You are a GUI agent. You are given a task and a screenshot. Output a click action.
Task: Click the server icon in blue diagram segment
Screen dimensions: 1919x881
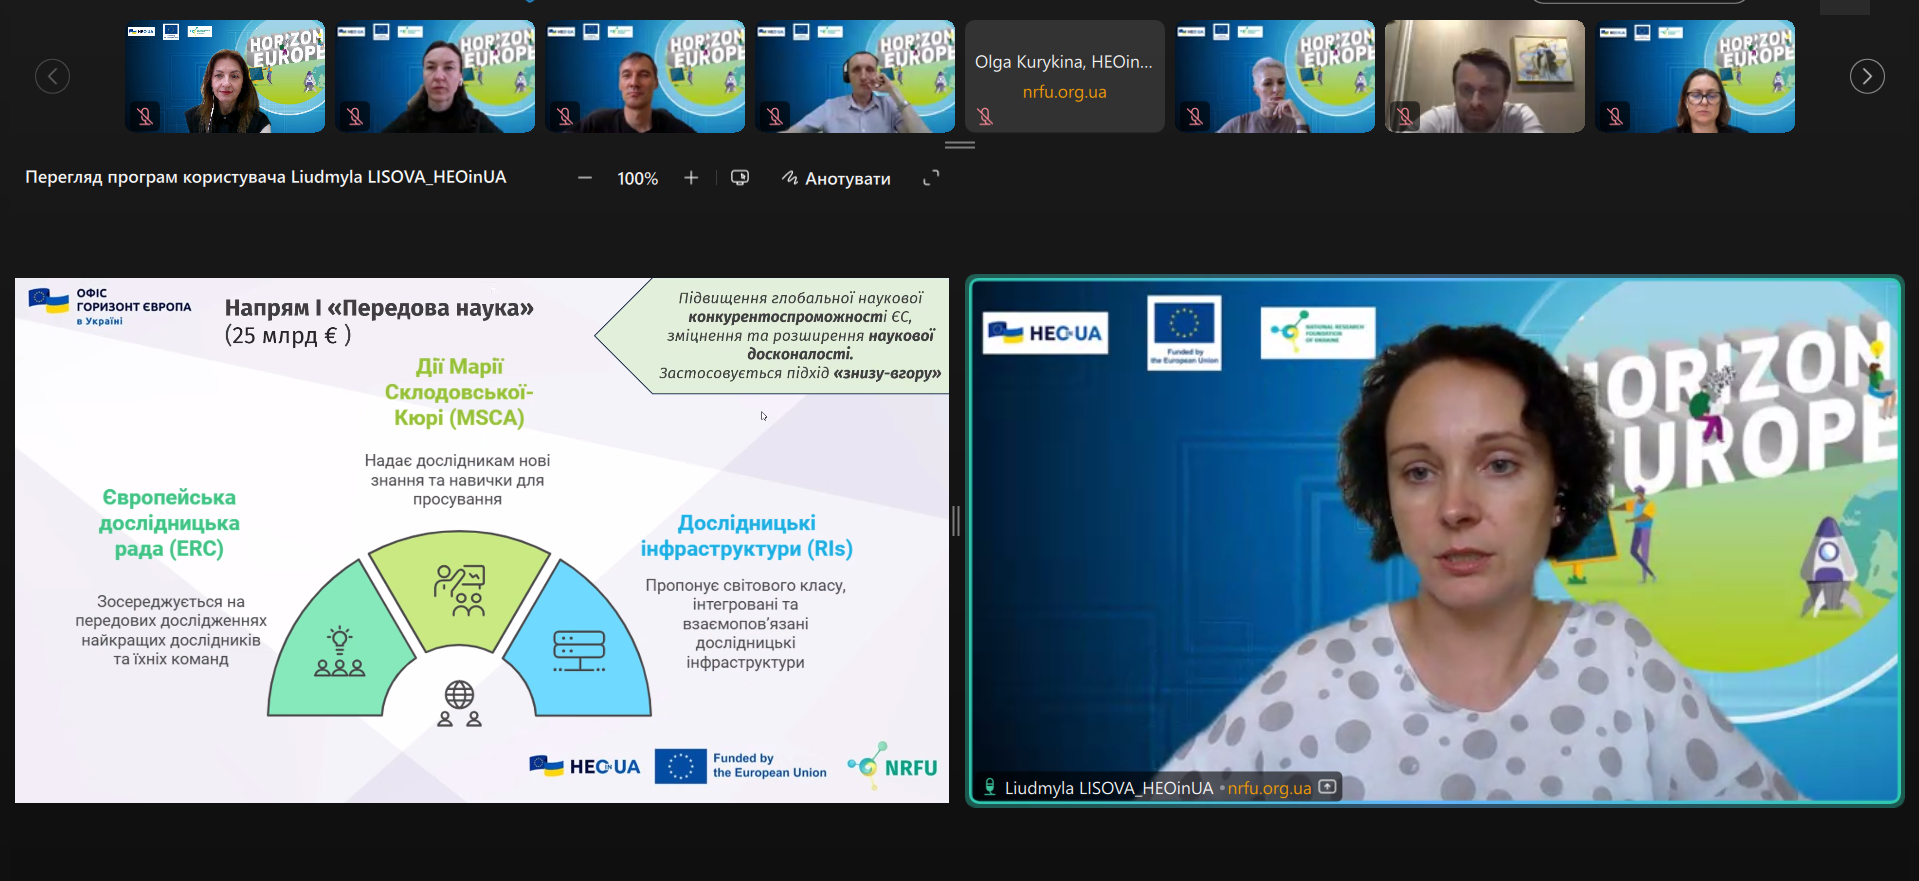pyautogui.click(x=579, y=650)
